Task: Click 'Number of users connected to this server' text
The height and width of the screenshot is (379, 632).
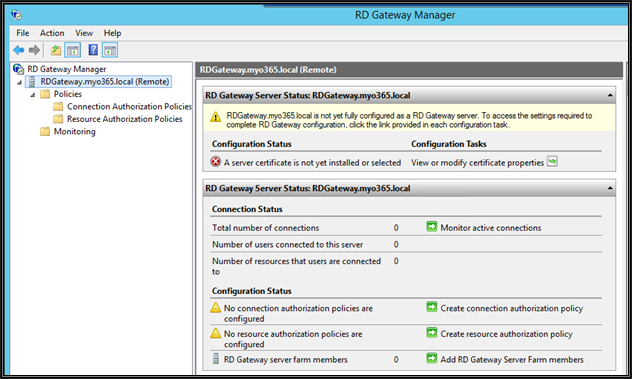Action: [x=287, y=244]
